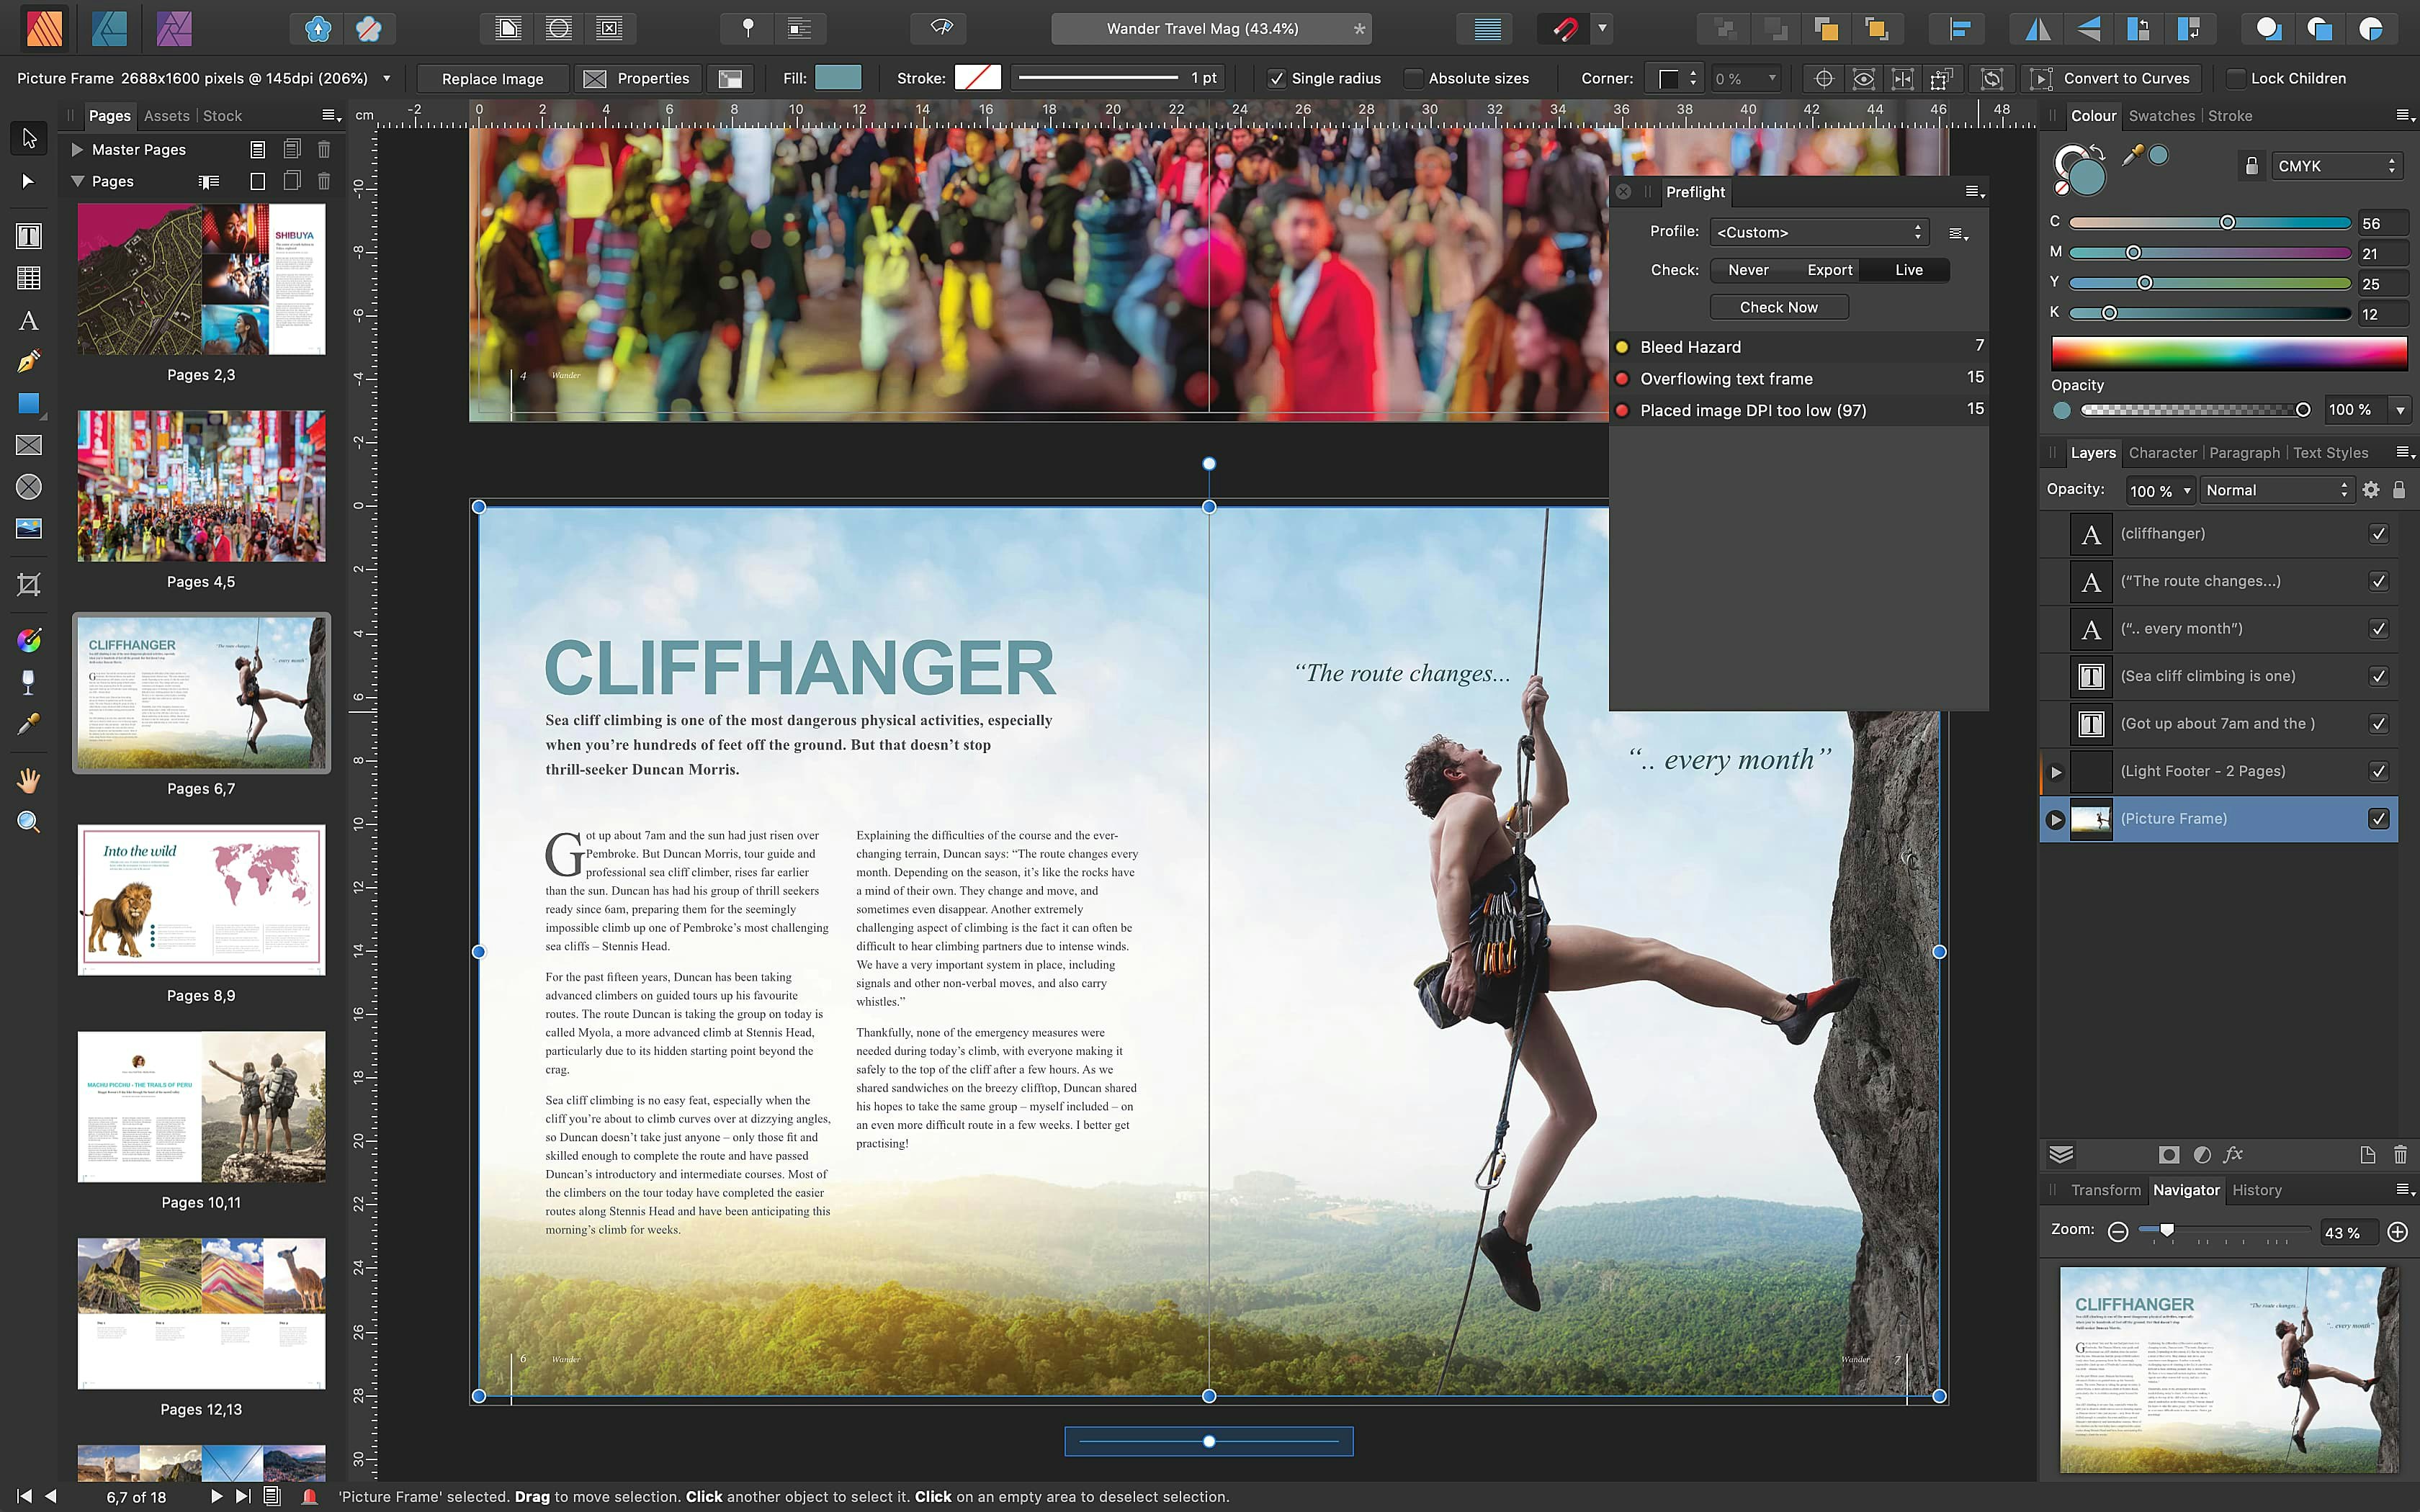The width and height of the screenshot is (2420, 1512).
Task: Open the Rotate dropdown next to Wander Travel Mag
Action: pyautogui.click(x=1603, y=29)
